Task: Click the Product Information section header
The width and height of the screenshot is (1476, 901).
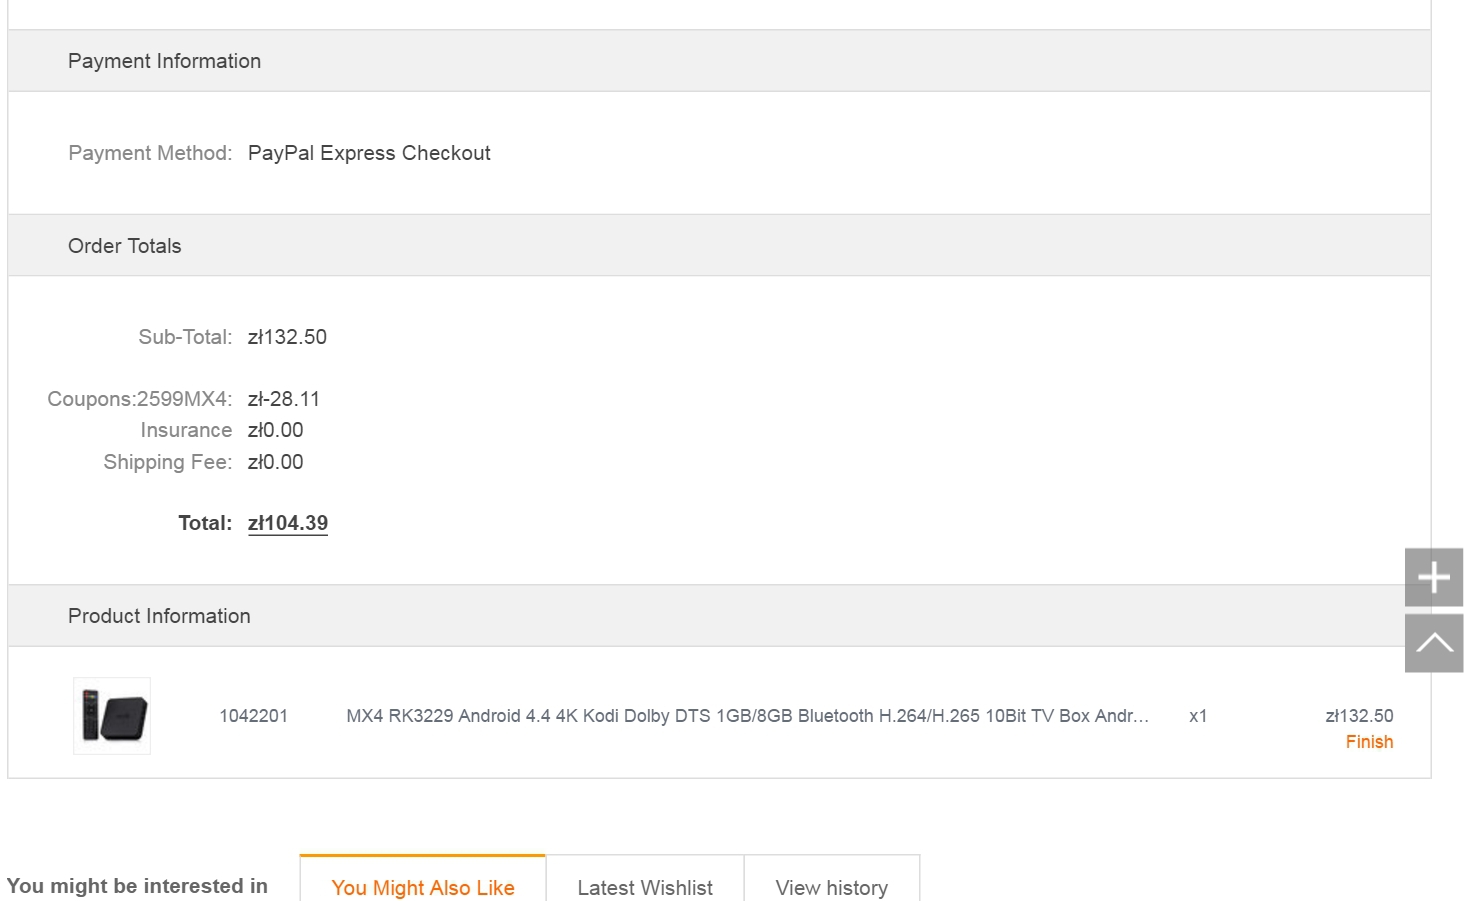Action: pos(159,616)
